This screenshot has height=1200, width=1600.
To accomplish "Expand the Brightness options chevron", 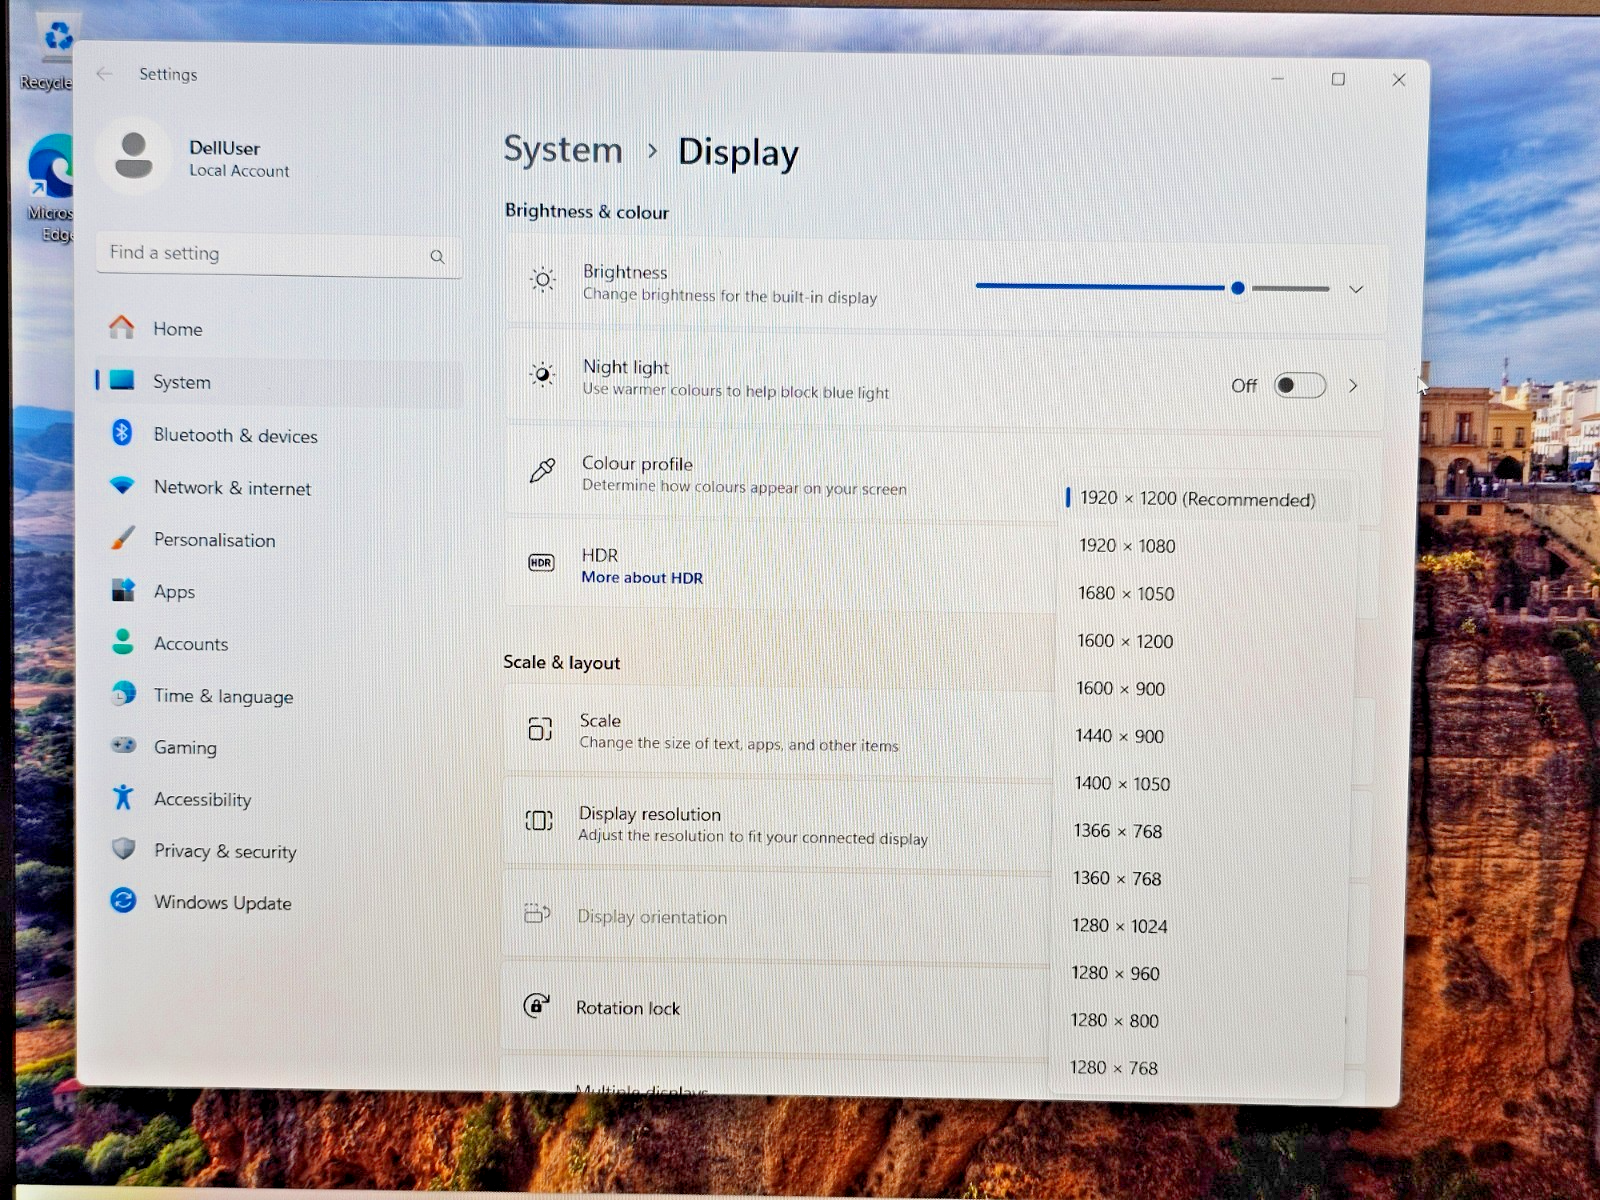I will pyautogui.click(x=1356, y=289).
